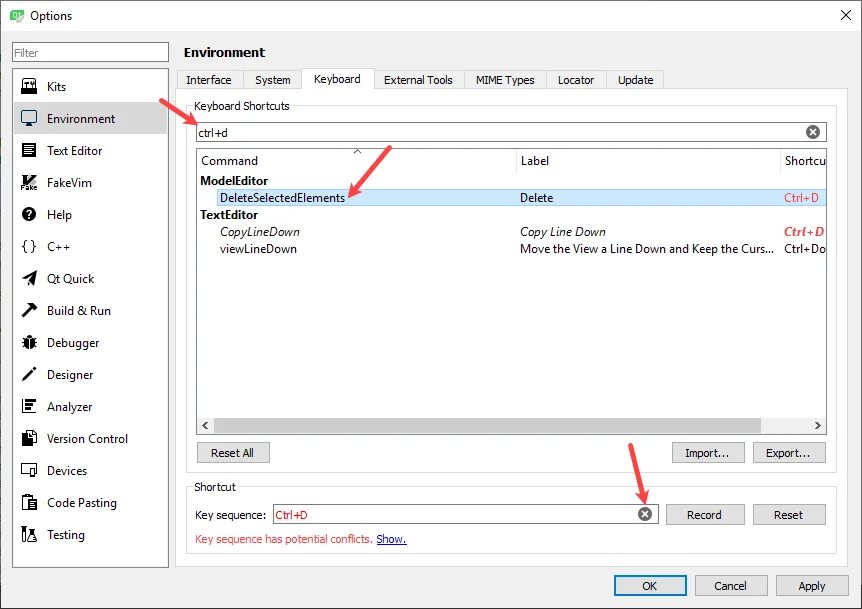Click the Reset All button
Viewport: 862px width, 609px height.
(233, 452)
